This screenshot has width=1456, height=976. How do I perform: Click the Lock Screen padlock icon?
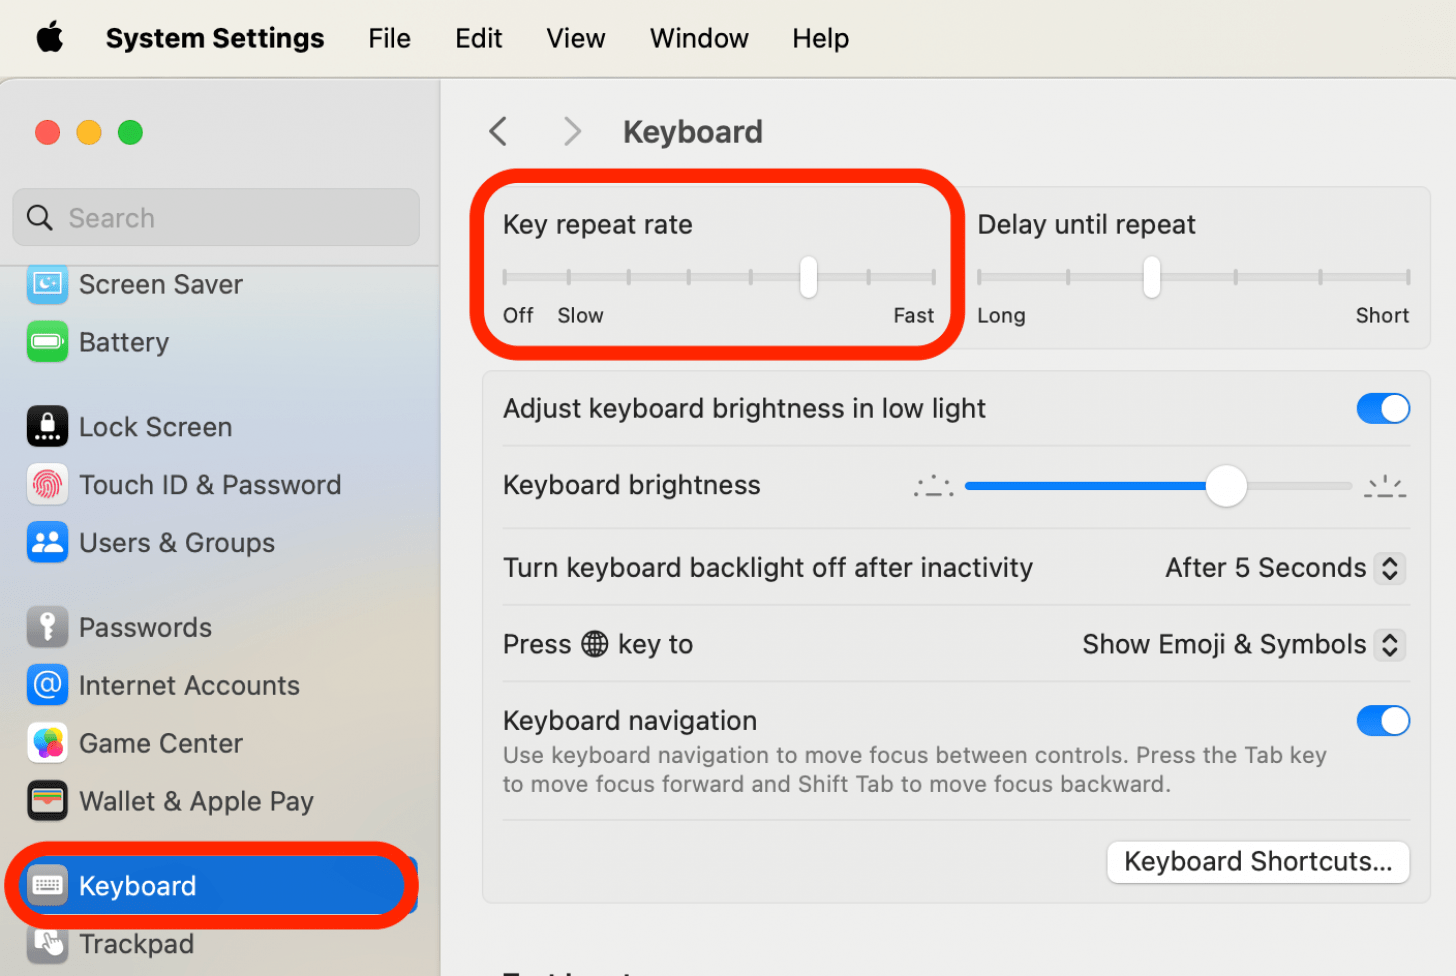(x=47, y=426)
